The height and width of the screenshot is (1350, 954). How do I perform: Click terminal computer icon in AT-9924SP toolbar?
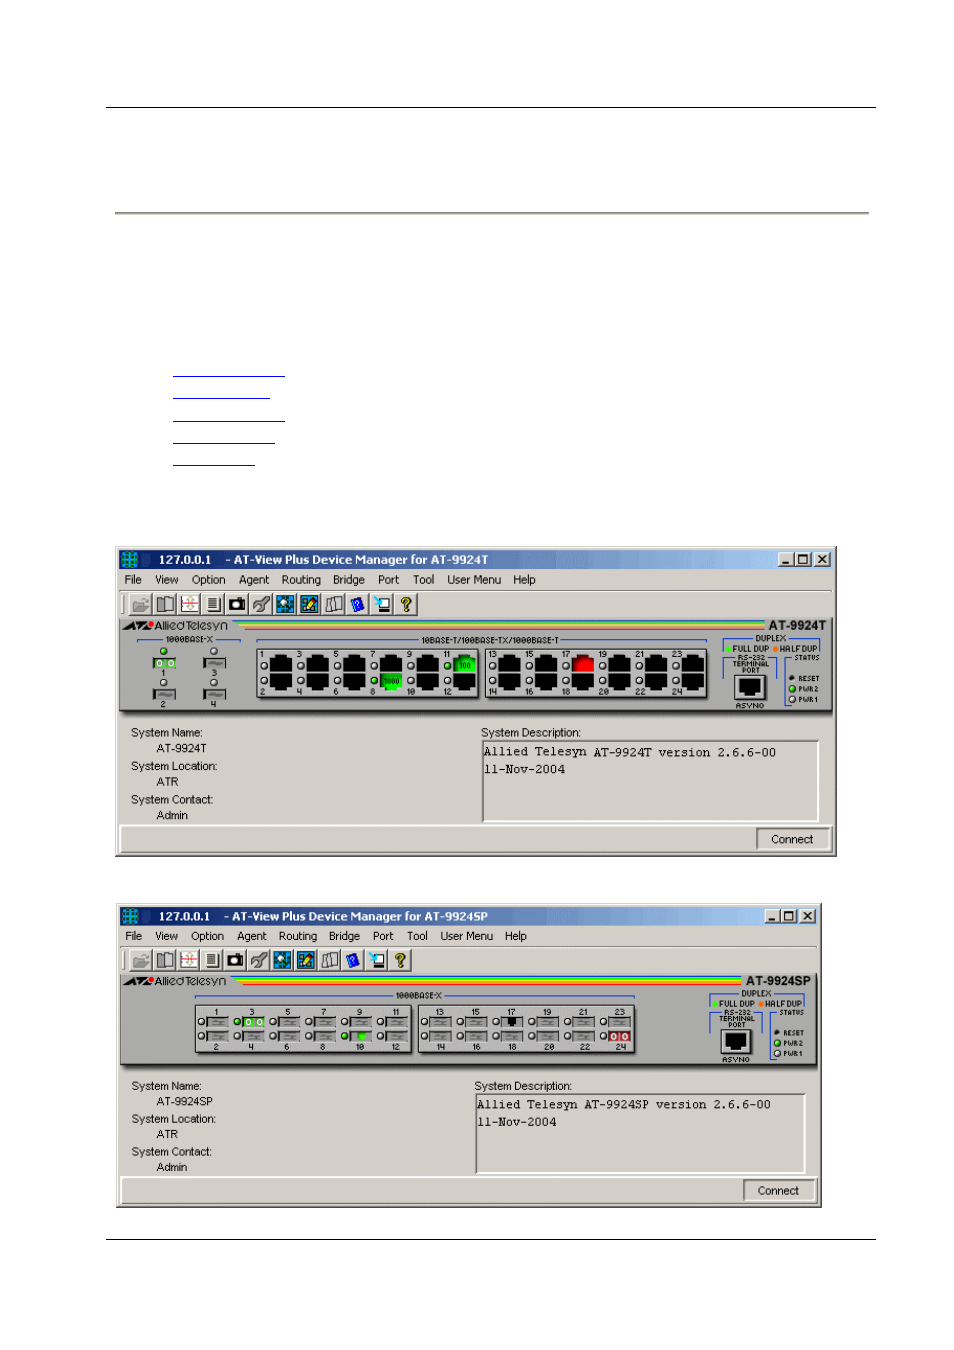377,960
